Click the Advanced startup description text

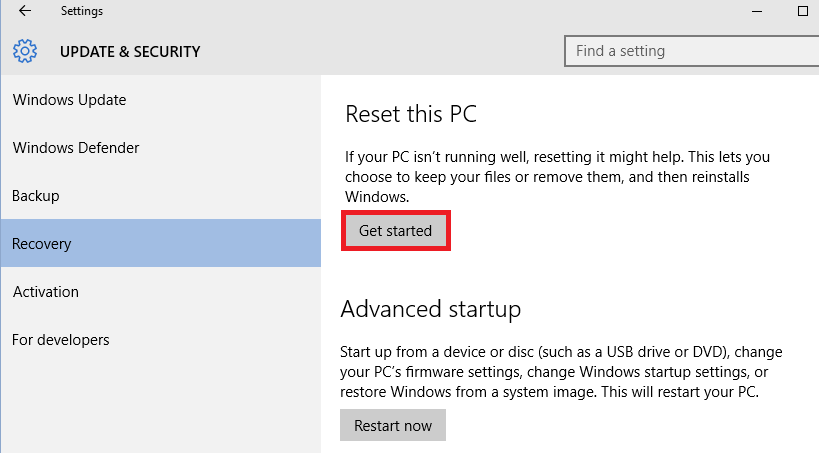click(x=560, y=372)
